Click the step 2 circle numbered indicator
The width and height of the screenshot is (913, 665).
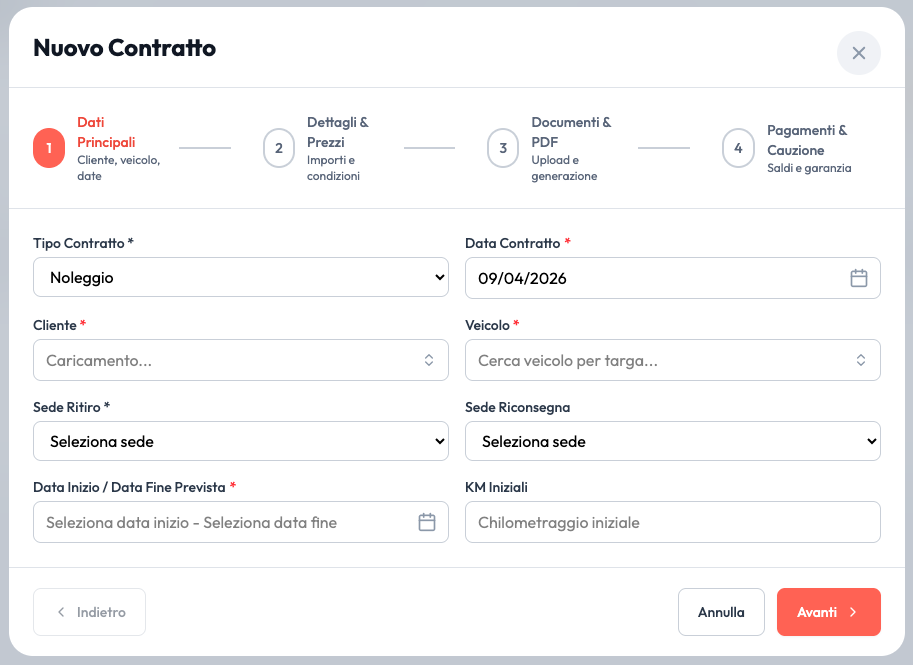click(278, 147)
